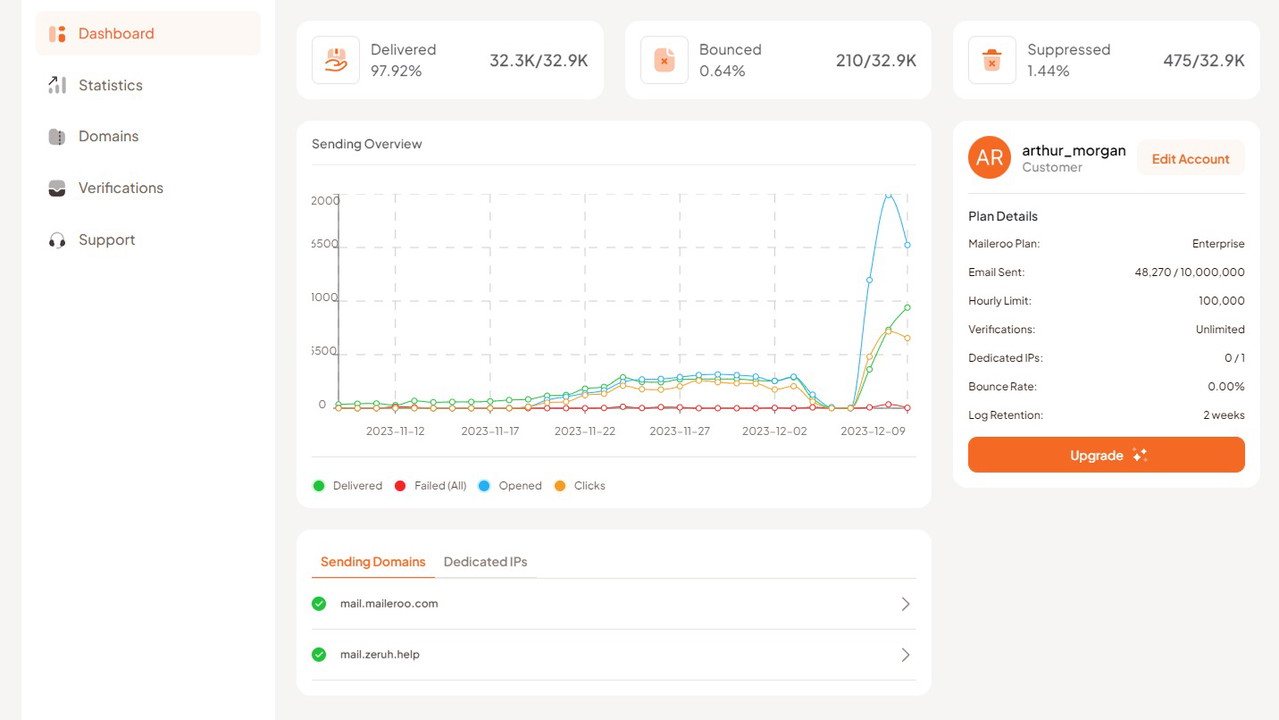Click the Dashboard sidebar icon
The width and height of the screenshot is (1279, 720).
coord(57,34)
